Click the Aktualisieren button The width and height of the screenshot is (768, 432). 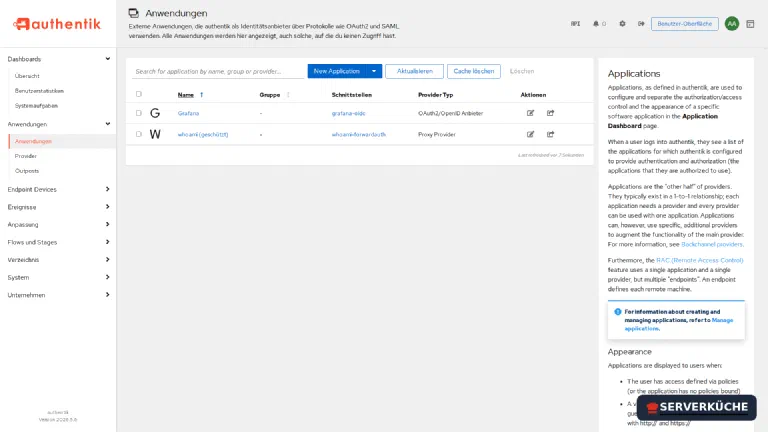tap(414, 71)
